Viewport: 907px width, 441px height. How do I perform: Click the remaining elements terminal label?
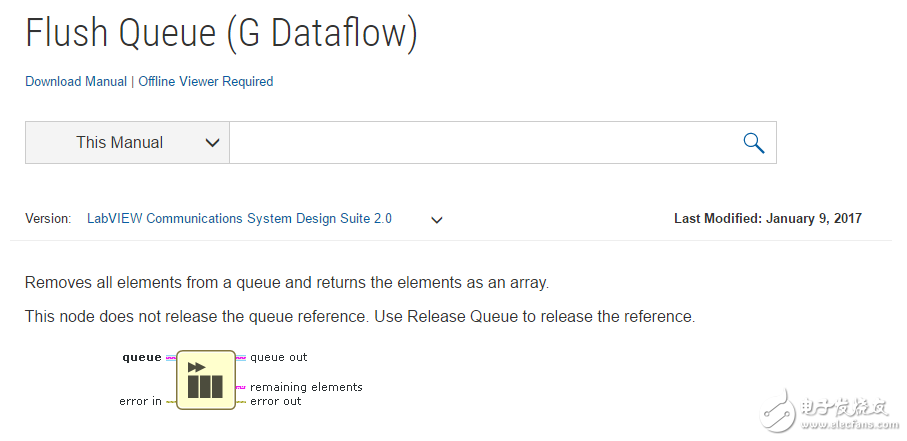point(306,387)
